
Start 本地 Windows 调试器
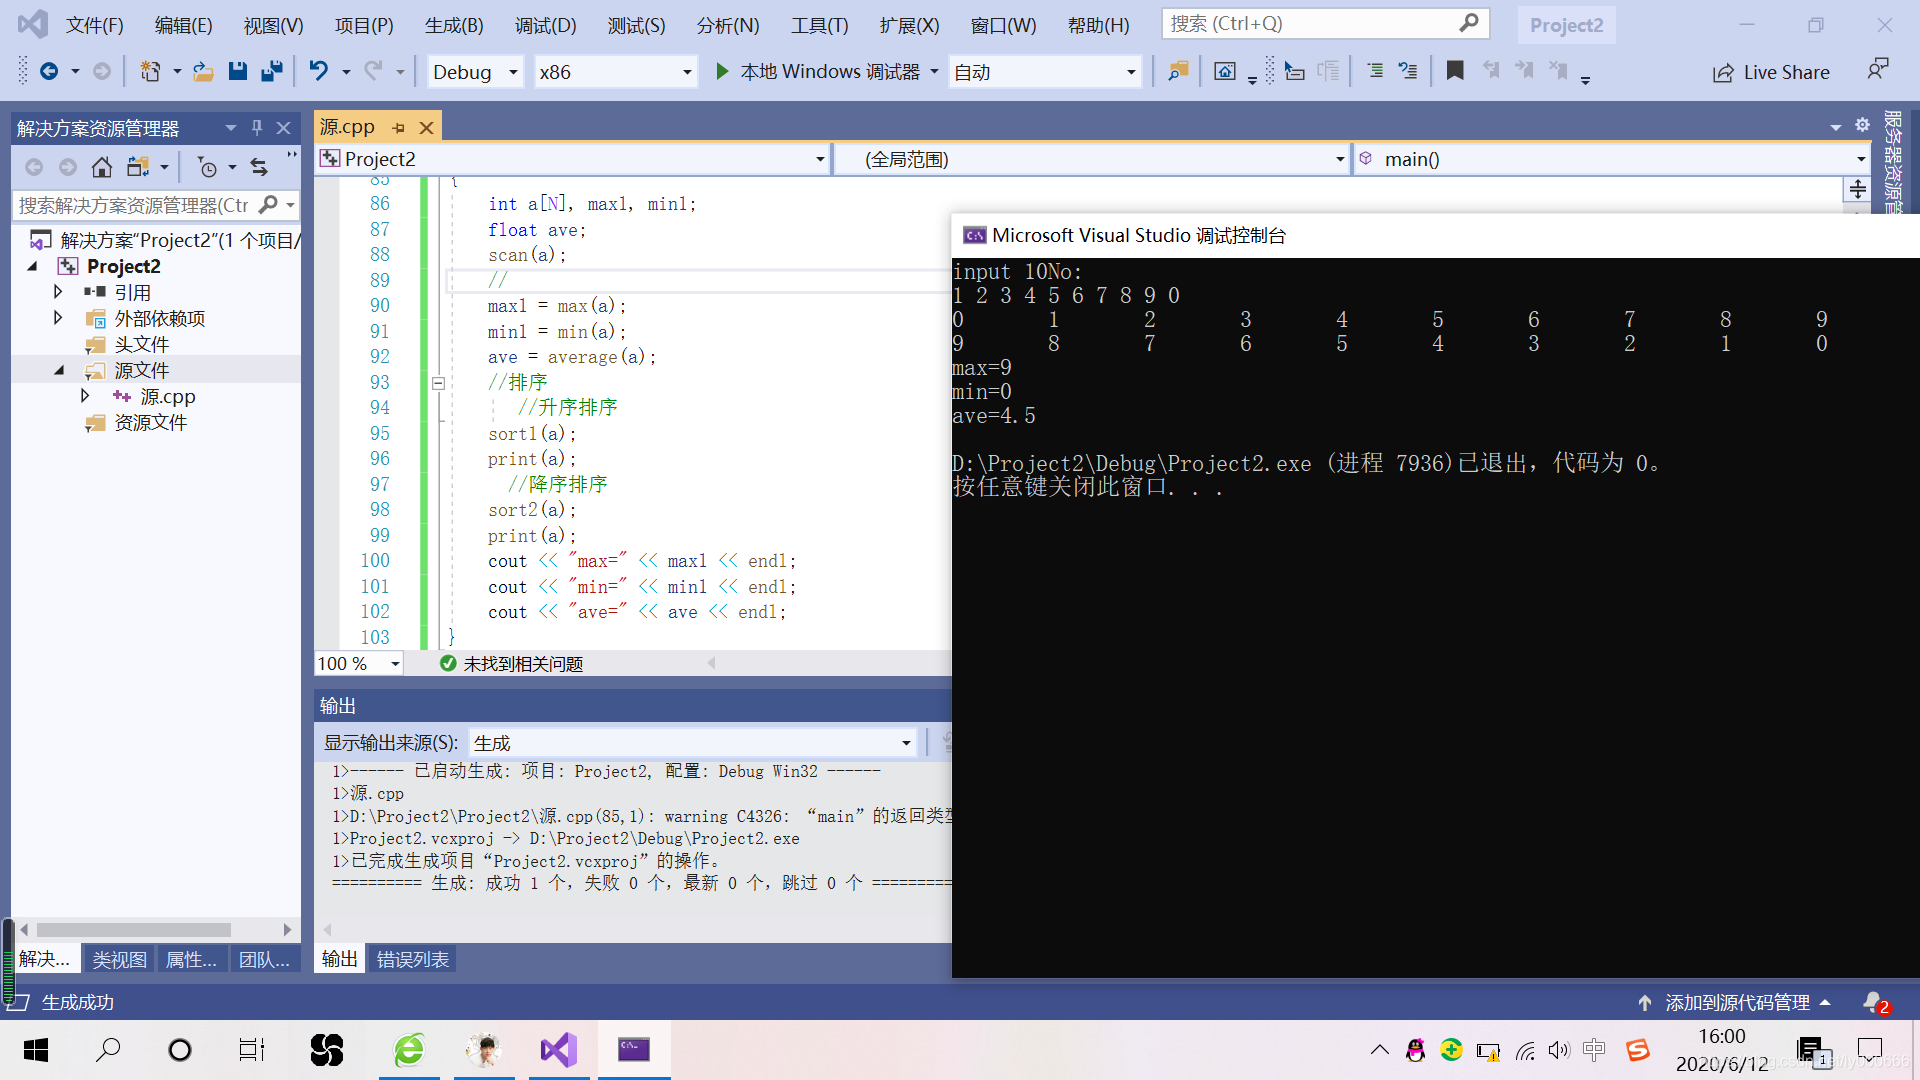click(818, 72)
